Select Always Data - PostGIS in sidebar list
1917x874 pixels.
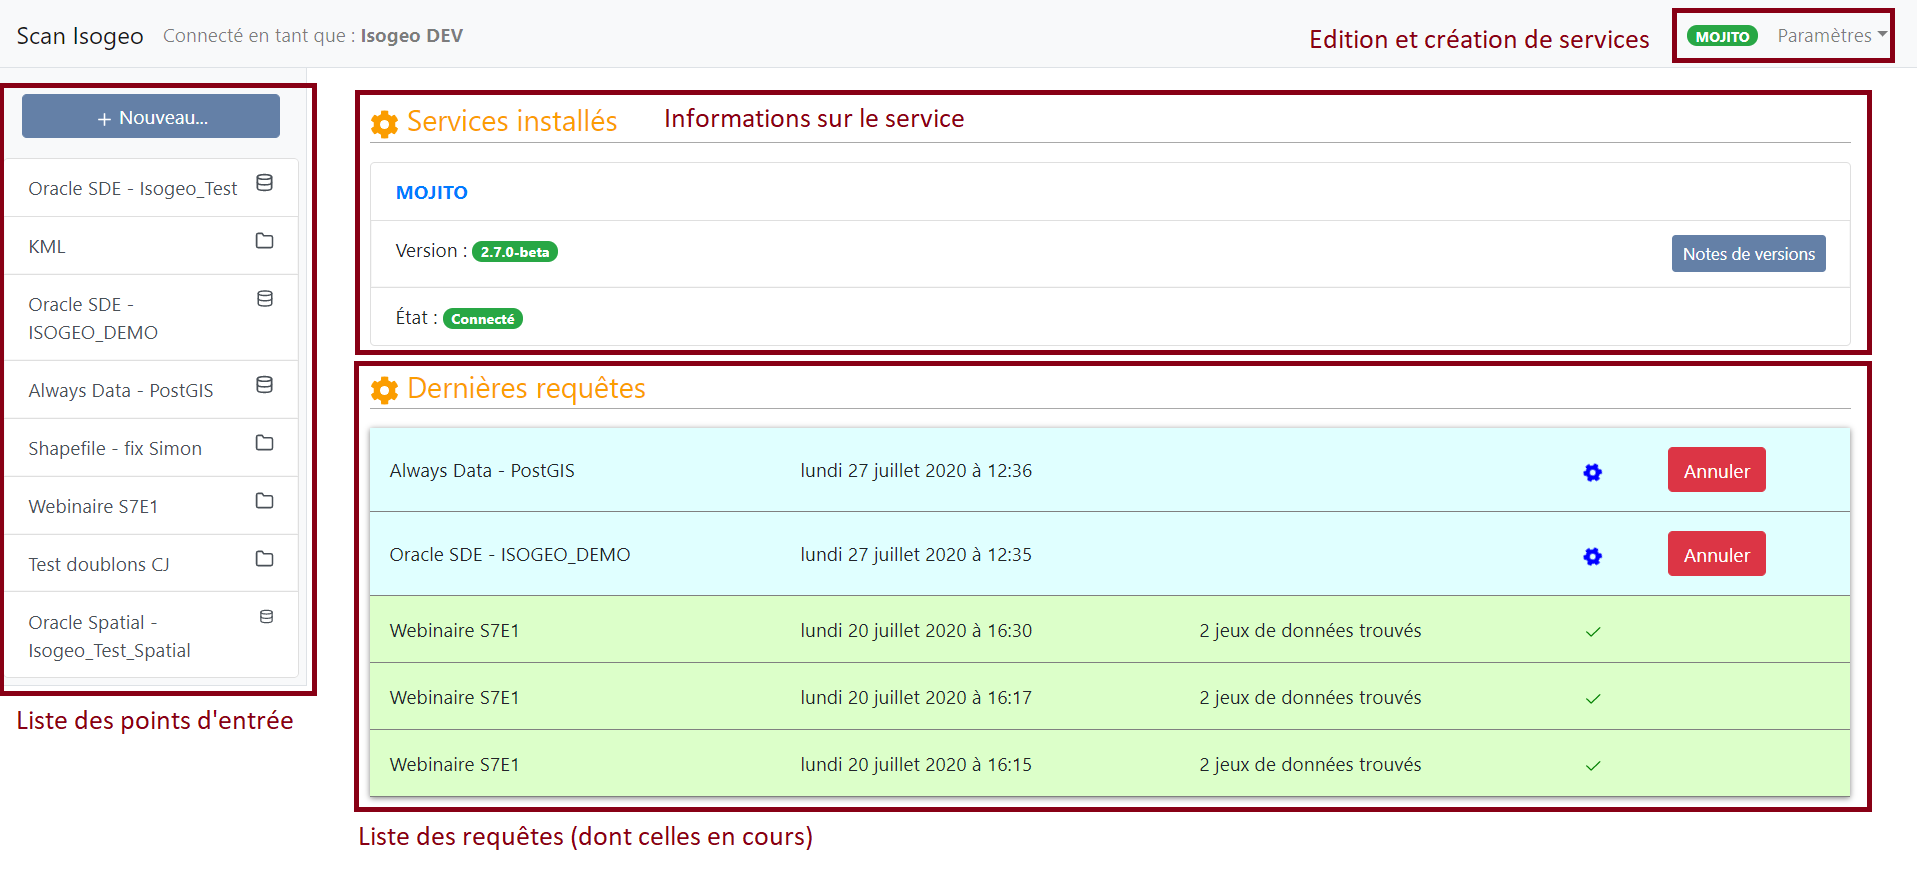(151, 390)
